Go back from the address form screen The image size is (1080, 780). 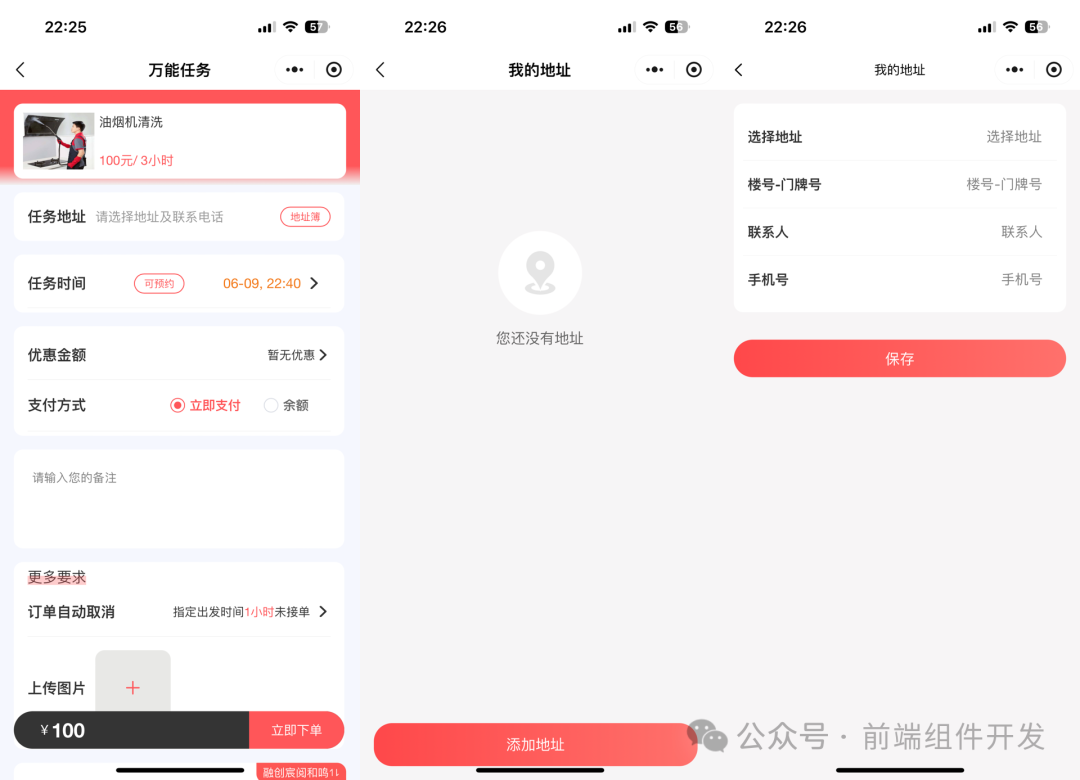739,70
